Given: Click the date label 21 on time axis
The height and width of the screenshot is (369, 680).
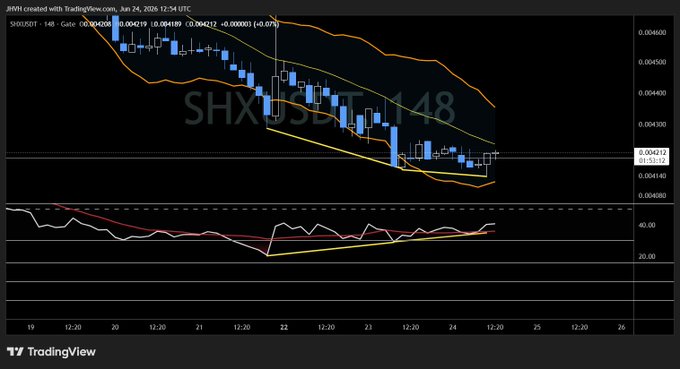Looking at the screenshot, I should pyautogui.click(x=199, y=327).
